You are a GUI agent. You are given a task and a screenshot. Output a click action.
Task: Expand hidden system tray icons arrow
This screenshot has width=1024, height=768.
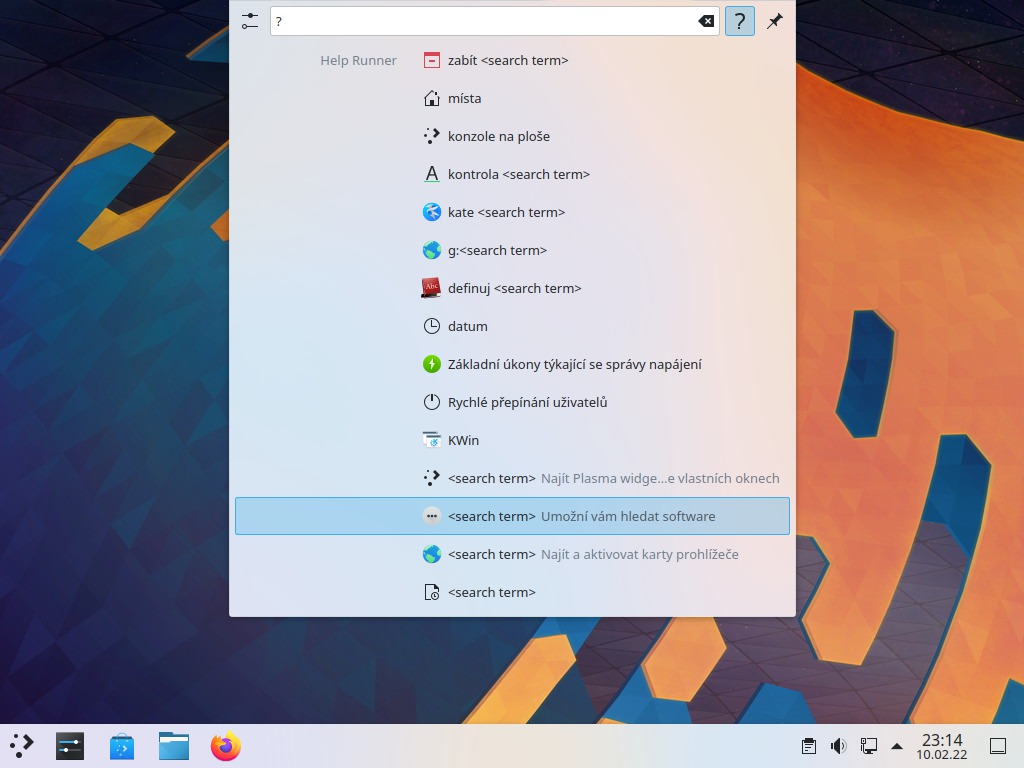coord(897,746)
